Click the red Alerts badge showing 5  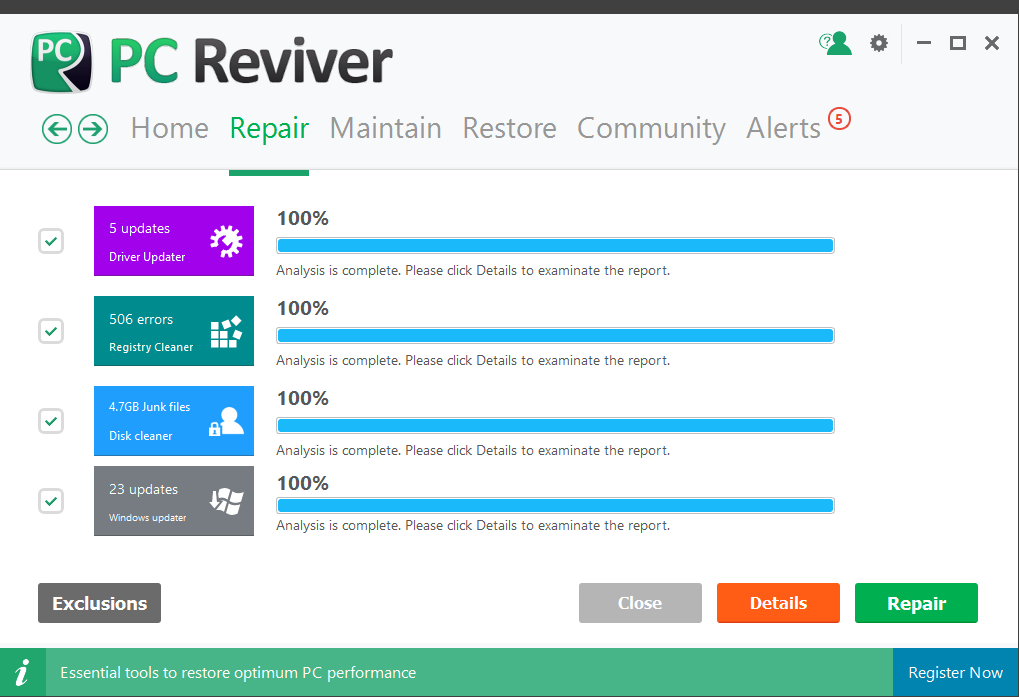[x=839, y=119]
